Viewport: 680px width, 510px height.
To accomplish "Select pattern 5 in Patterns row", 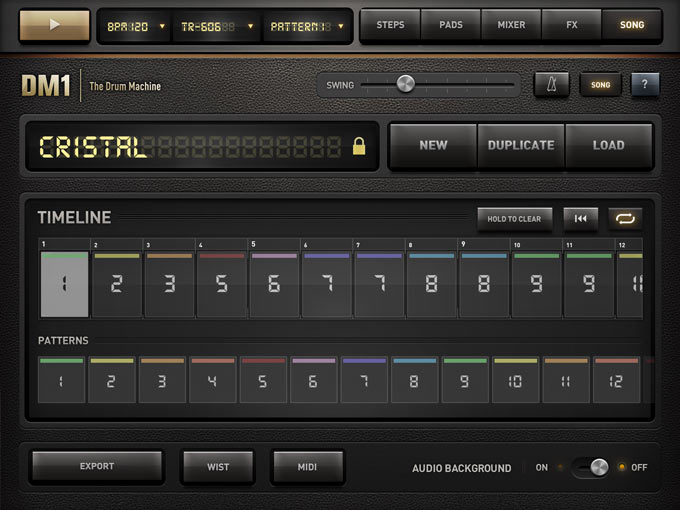I will click(264, 380).
